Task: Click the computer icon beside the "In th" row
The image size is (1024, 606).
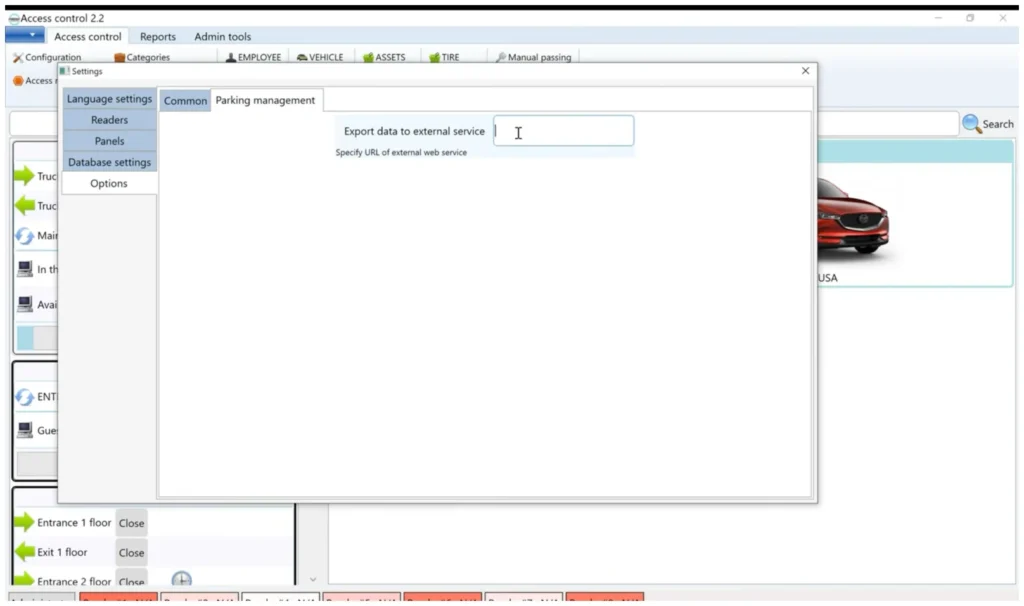Action: click(x=25, y=269)
